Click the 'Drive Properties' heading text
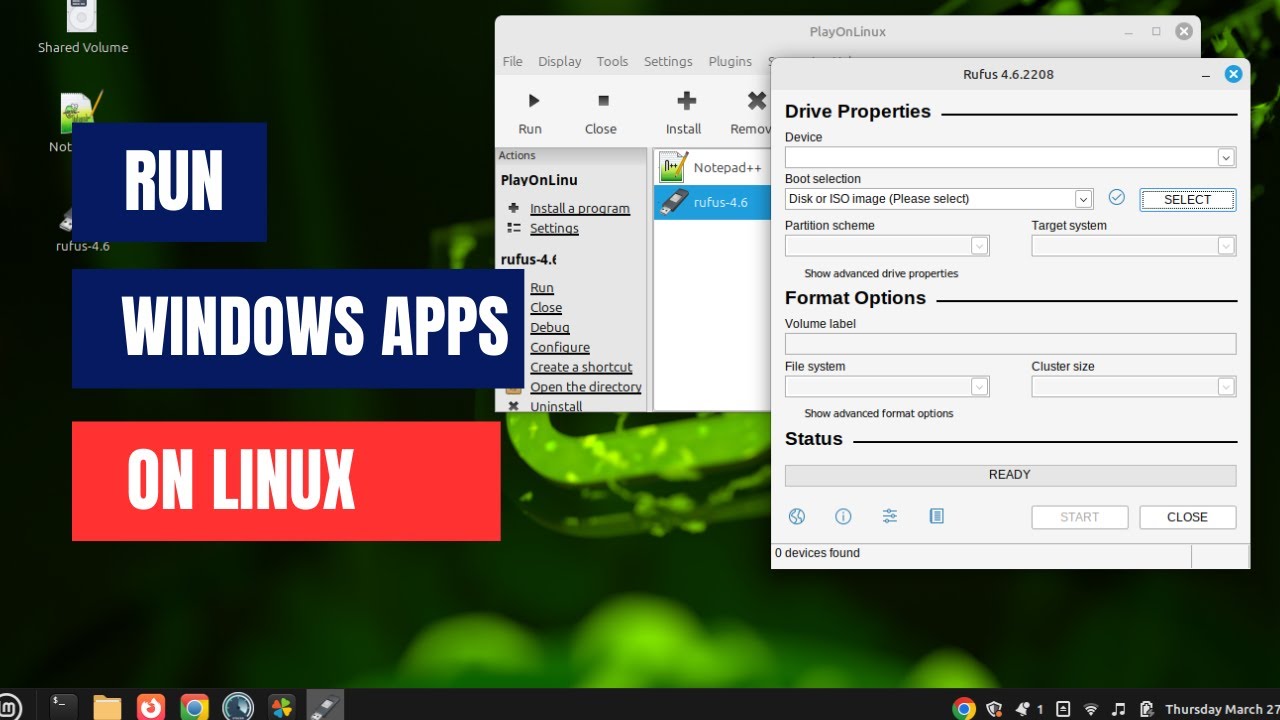 (858, 111)
